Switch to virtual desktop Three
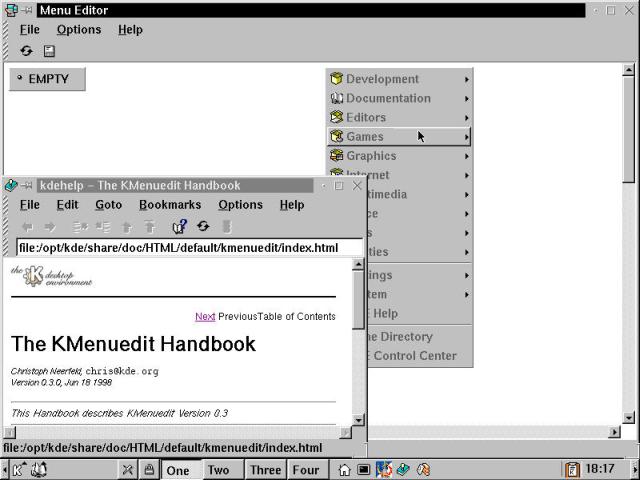This screenshot has height=480, width=640. [265, 470]
